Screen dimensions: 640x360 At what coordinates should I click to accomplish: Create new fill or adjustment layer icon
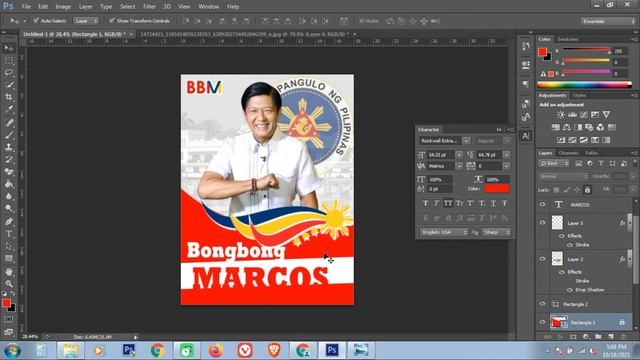(x=586, y=337)
